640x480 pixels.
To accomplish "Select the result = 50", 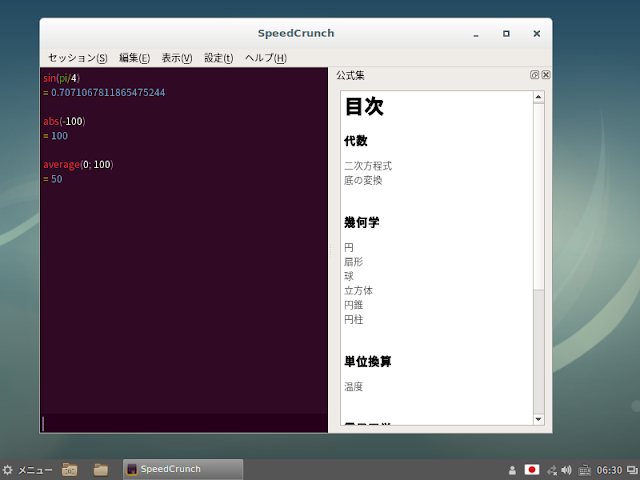I will point(53,179).
